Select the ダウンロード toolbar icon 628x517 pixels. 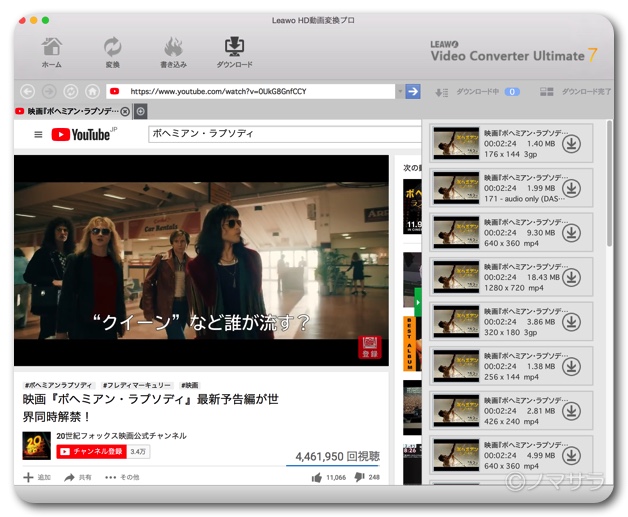pos(234,51)
